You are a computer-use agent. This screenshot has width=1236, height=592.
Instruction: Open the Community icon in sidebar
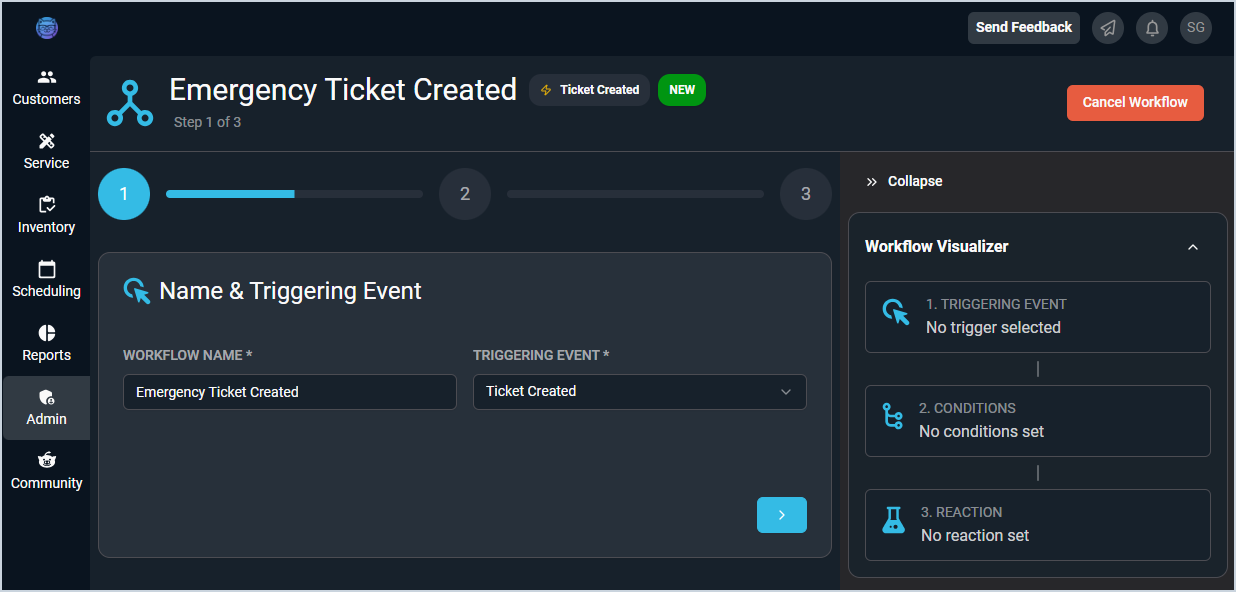click(47, 461)
